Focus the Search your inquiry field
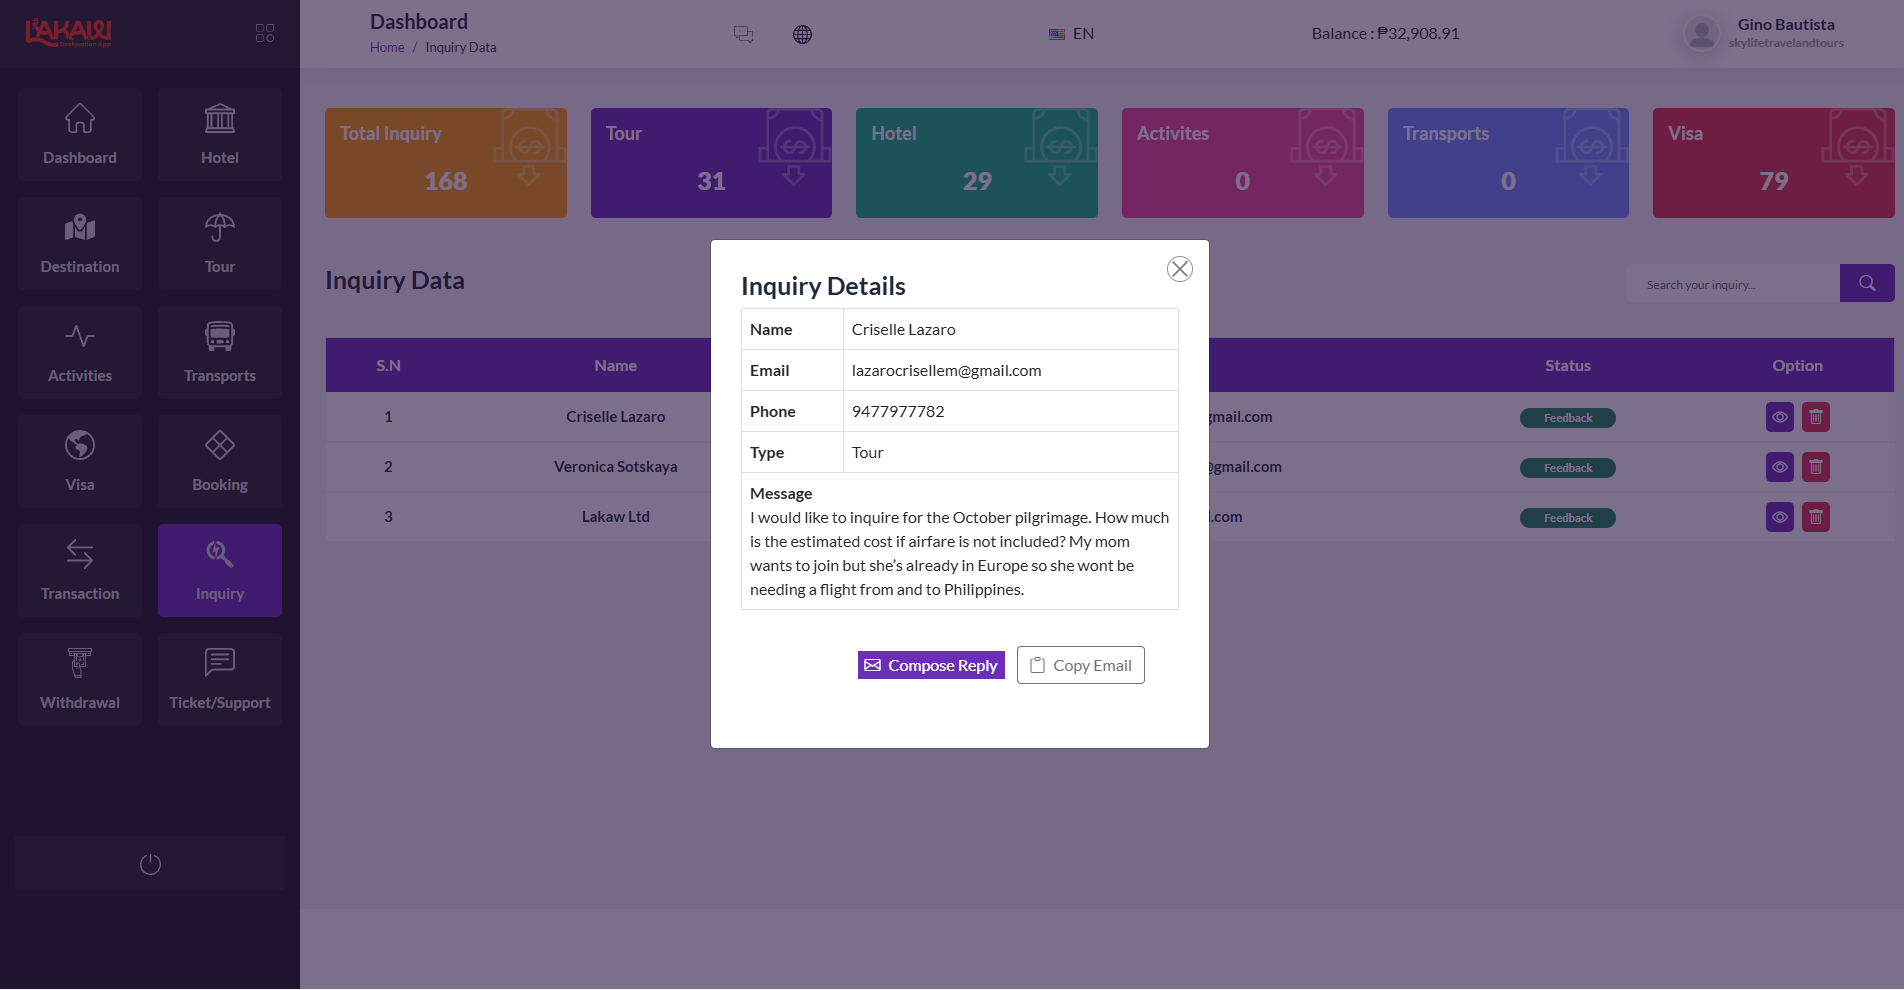This screenshot has height=990, width=1904. click(x=1733, y=284)
